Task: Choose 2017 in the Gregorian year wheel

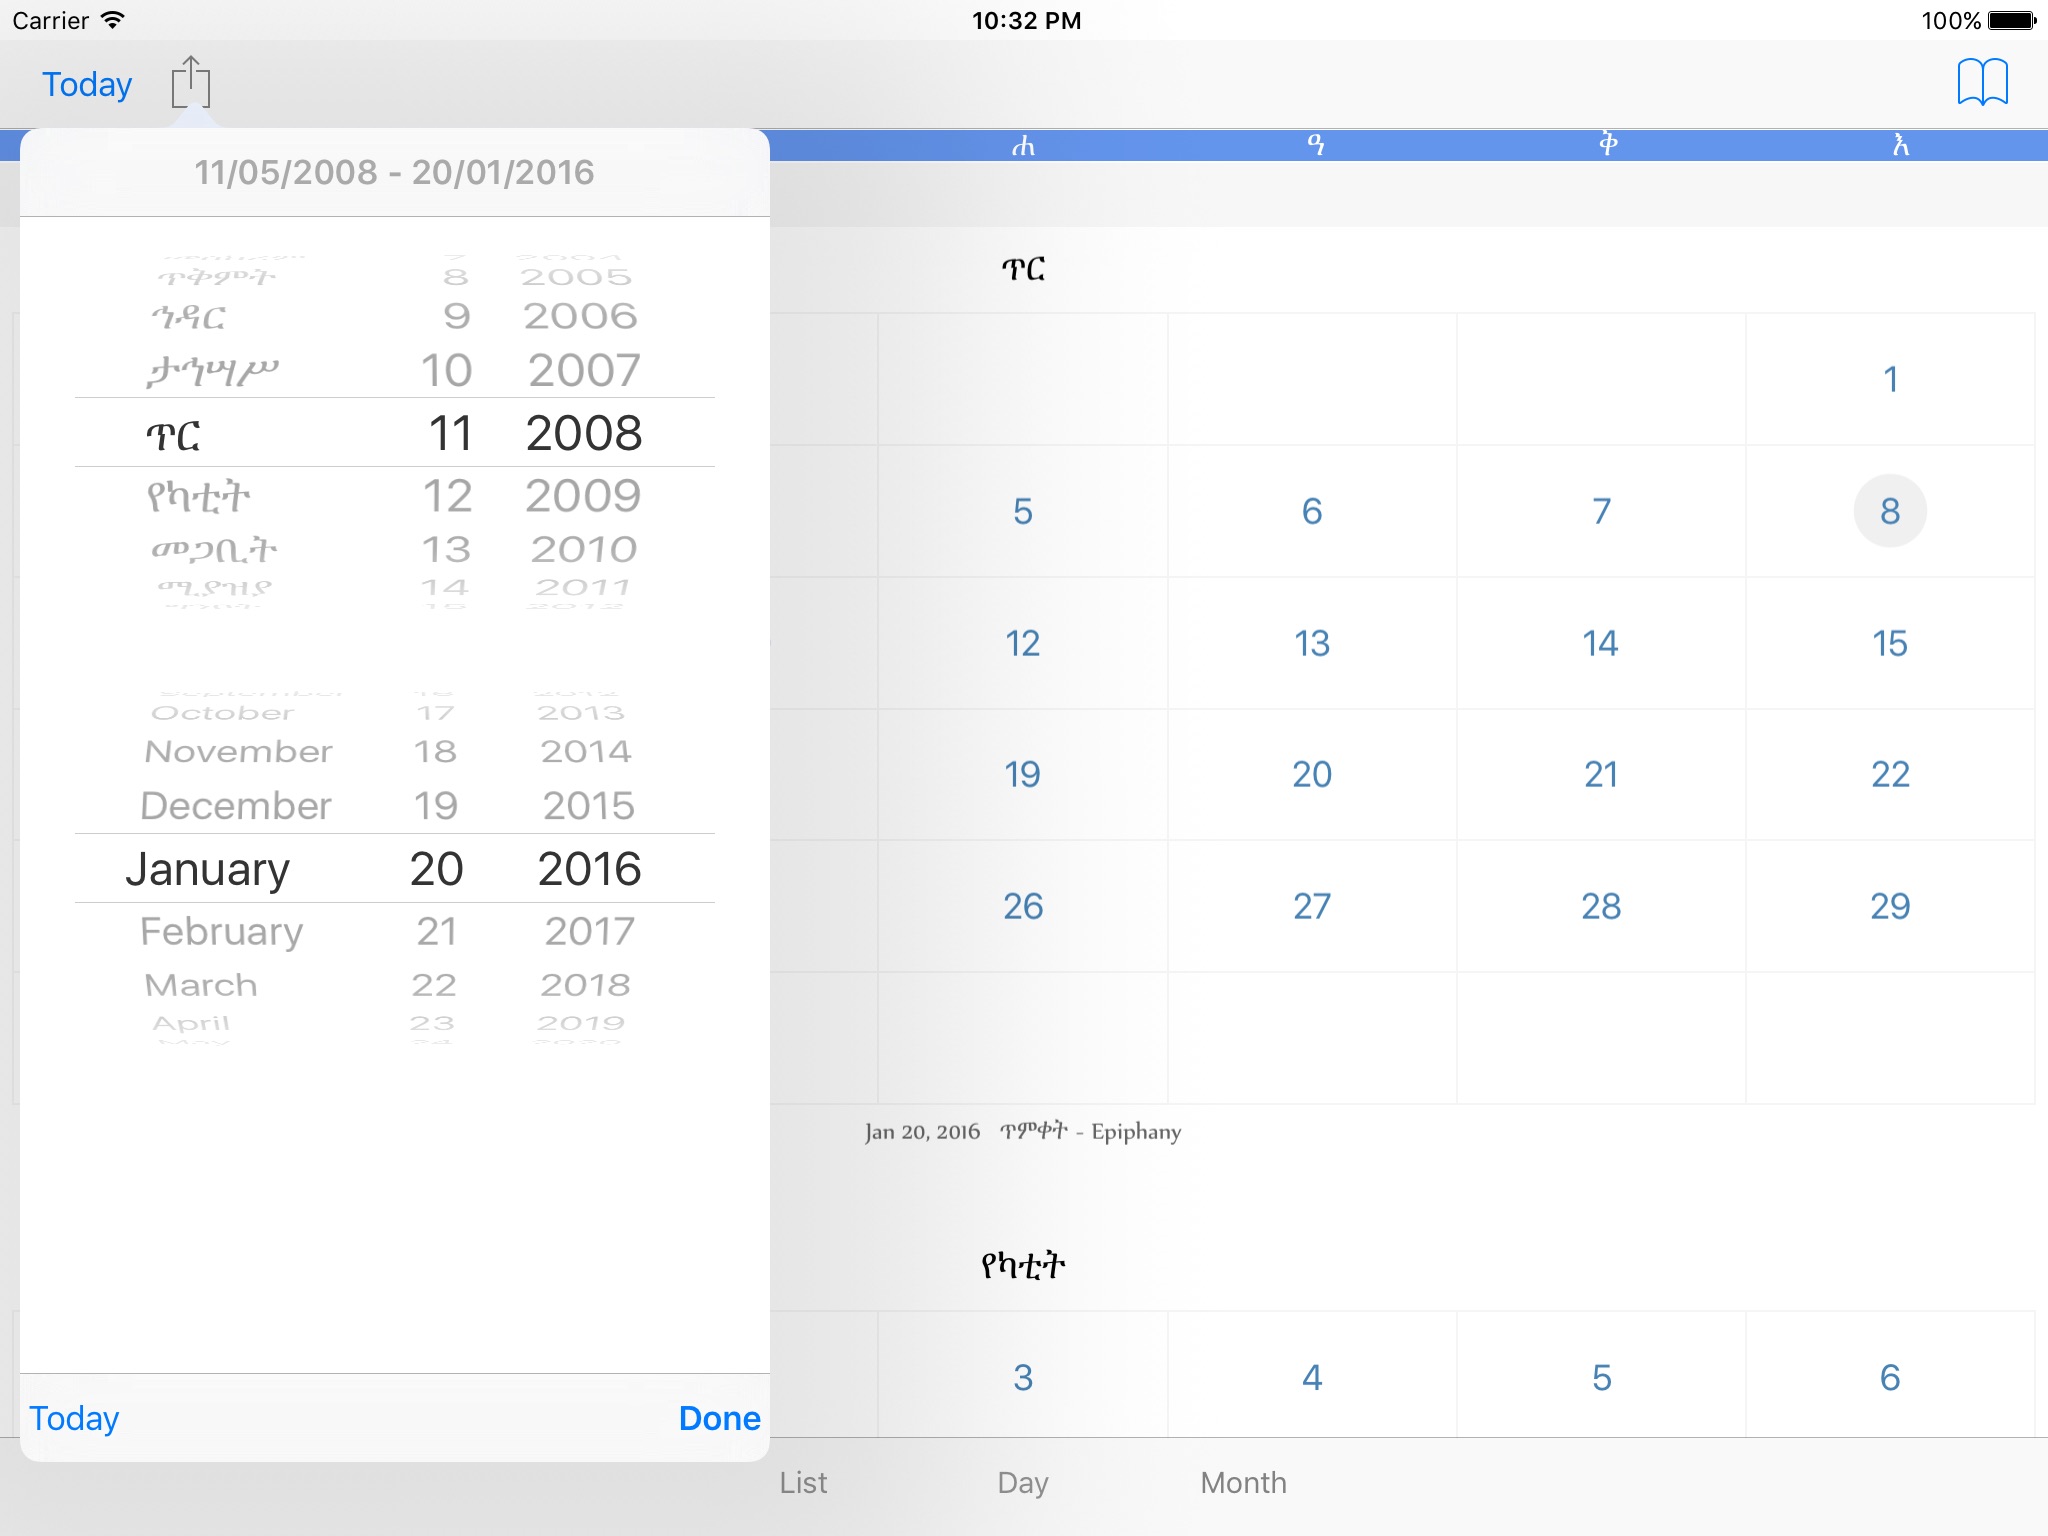Action: click(x=589, y=931)
